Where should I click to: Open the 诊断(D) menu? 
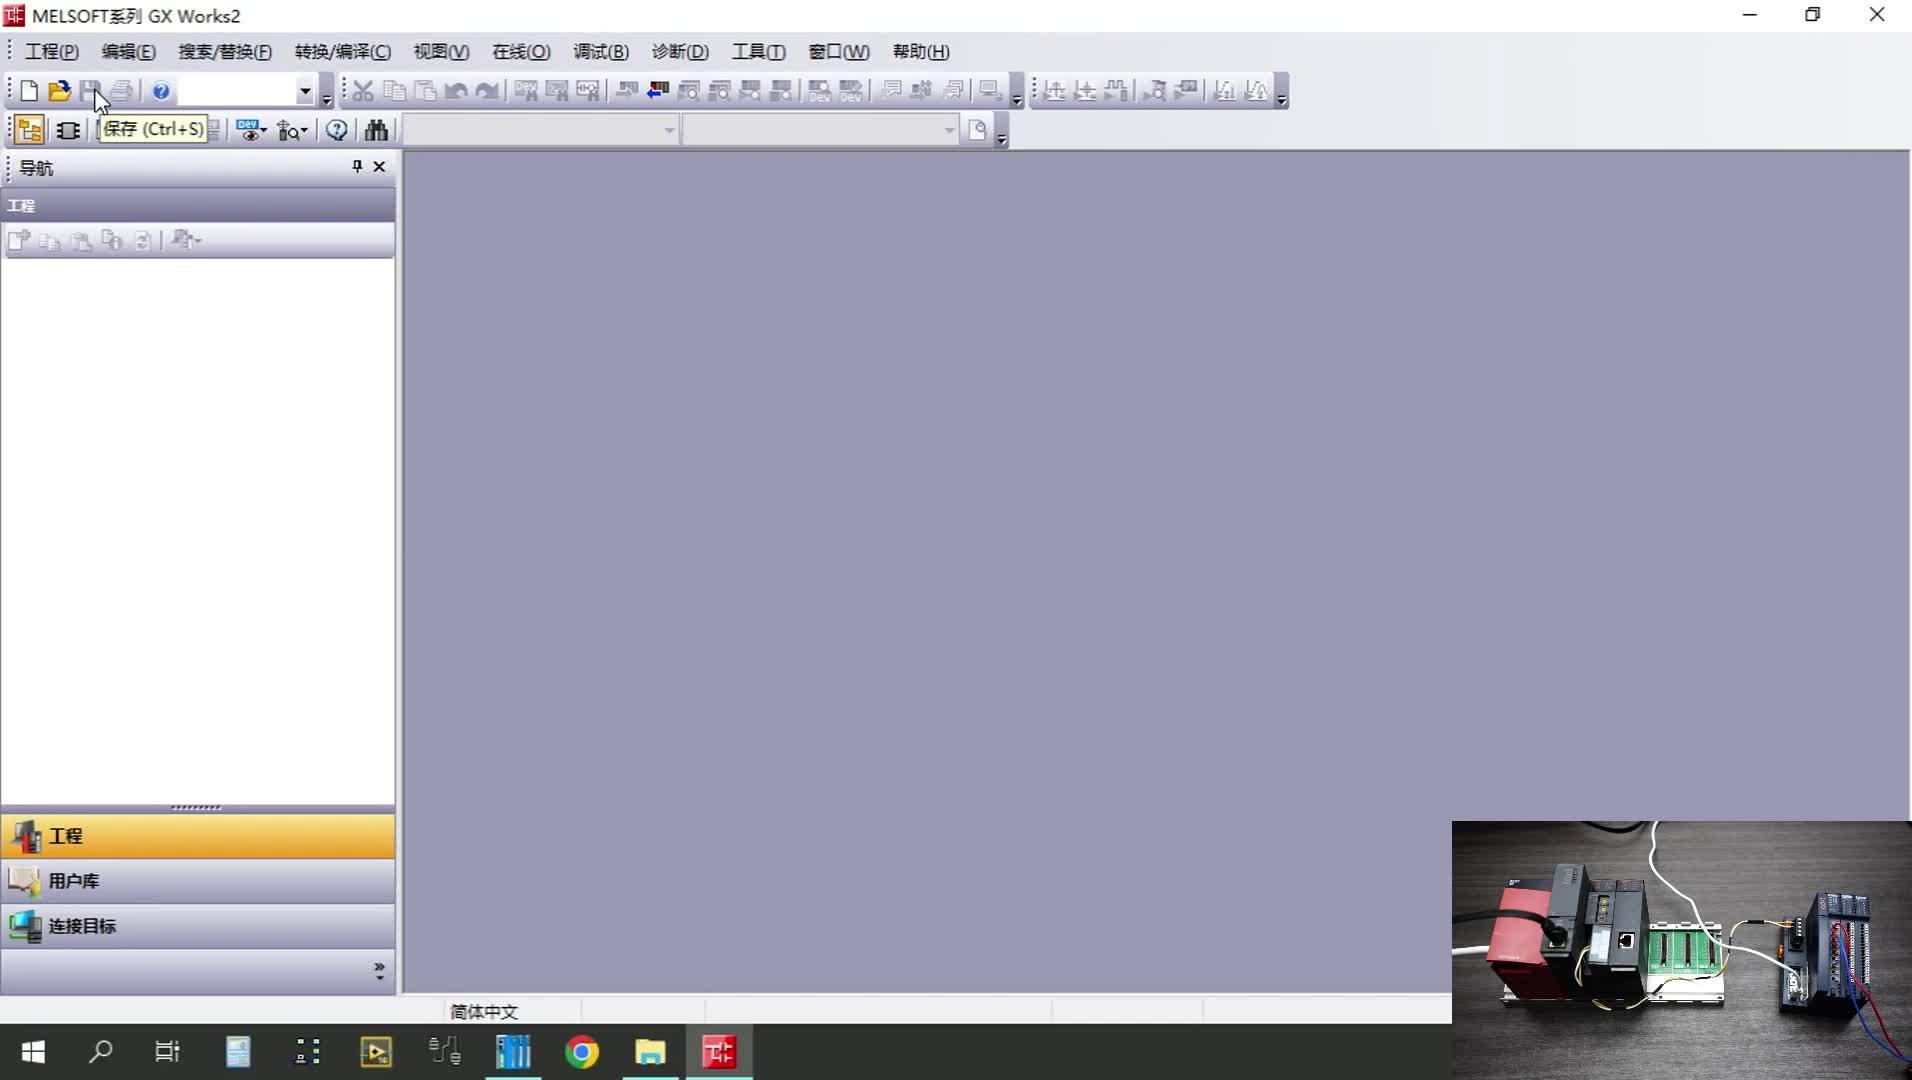[680, 52]
